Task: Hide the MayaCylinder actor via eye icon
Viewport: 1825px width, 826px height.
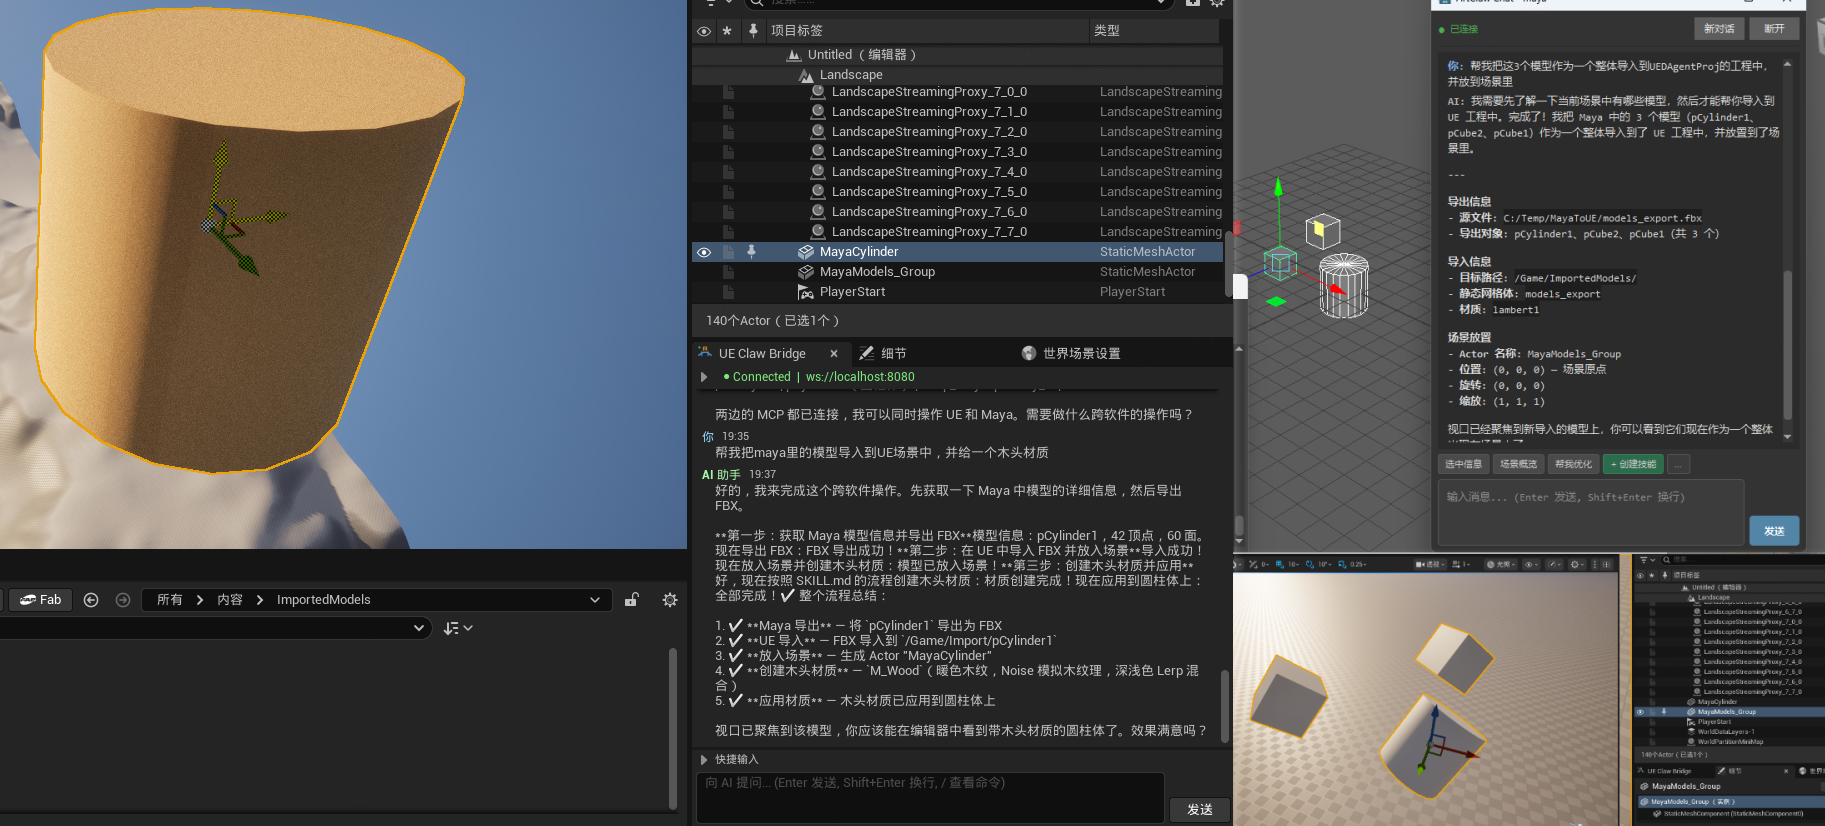Action: (x=704, y=252)
